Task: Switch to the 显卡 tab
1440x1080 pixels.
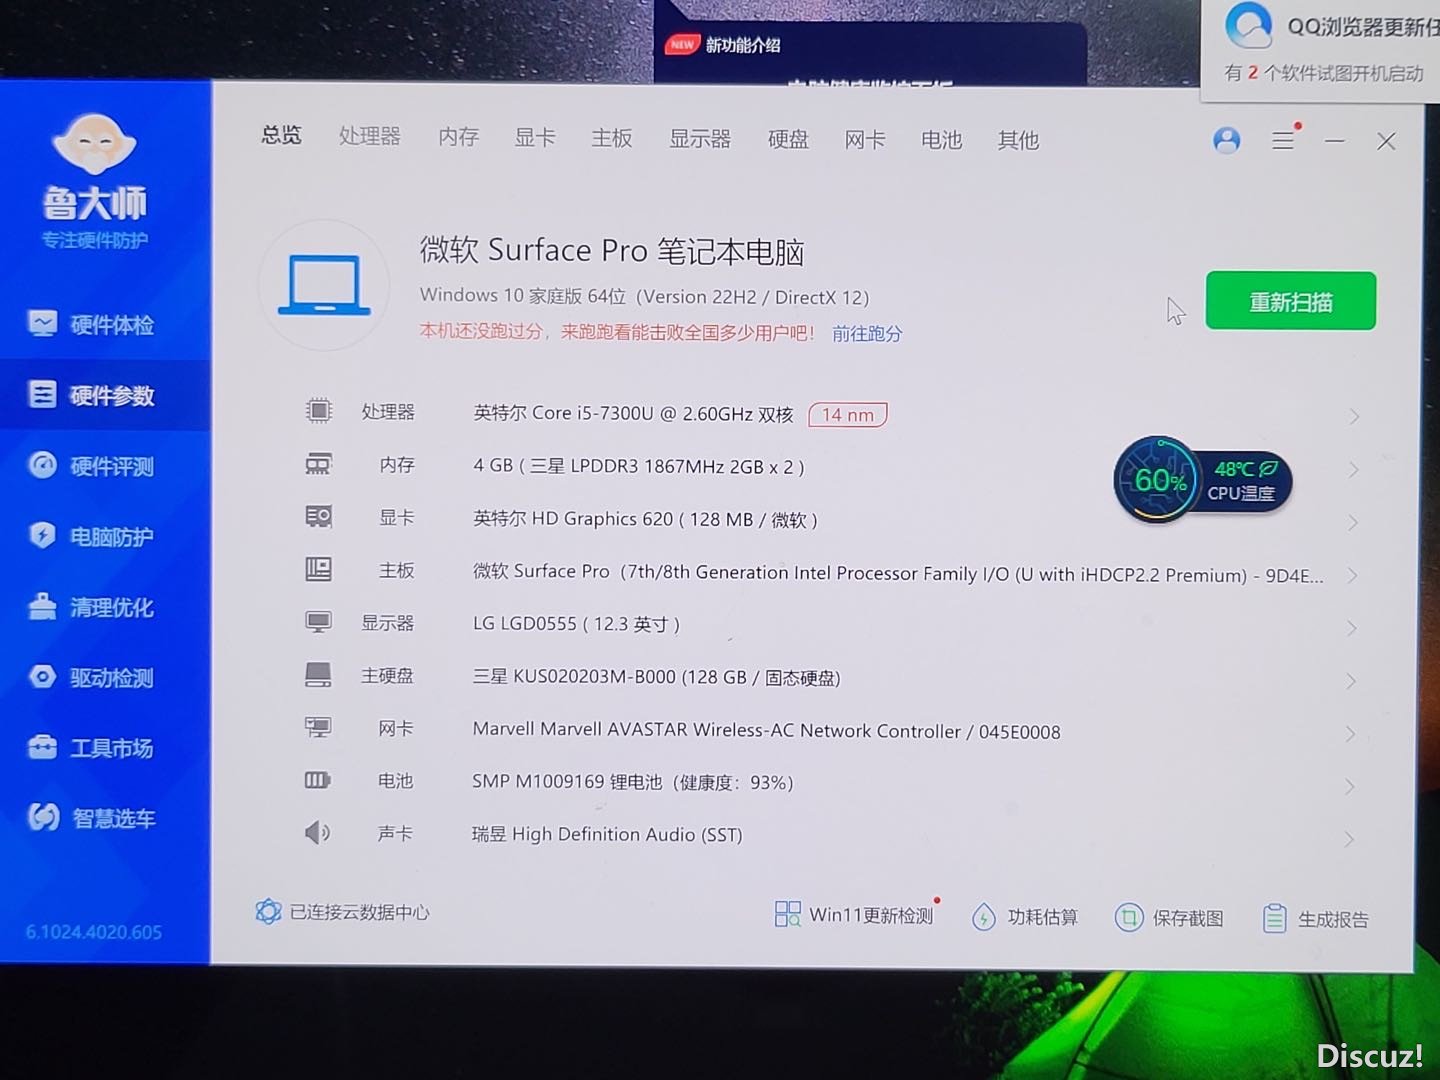Action: [535, 137]
